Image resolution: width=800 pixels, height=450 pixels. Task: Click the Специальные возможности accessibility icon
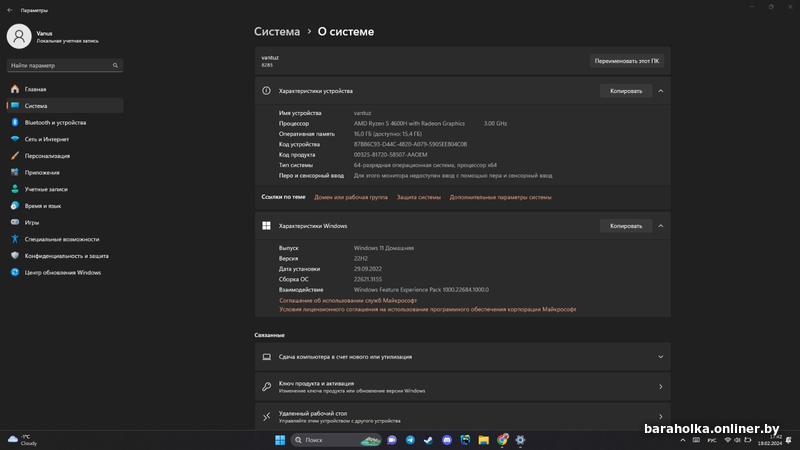coord(15,239)
